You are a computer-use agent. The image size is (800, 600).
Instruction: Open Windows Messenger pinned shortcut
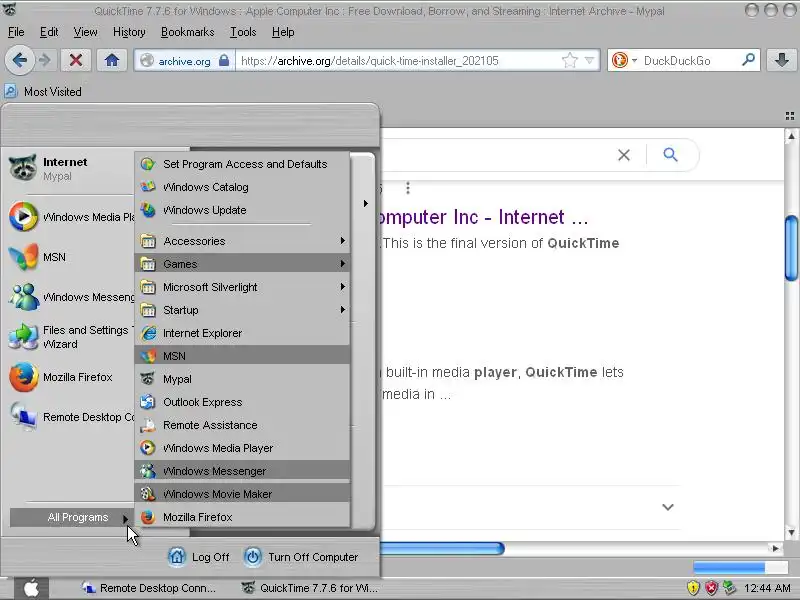pos(70,297)
